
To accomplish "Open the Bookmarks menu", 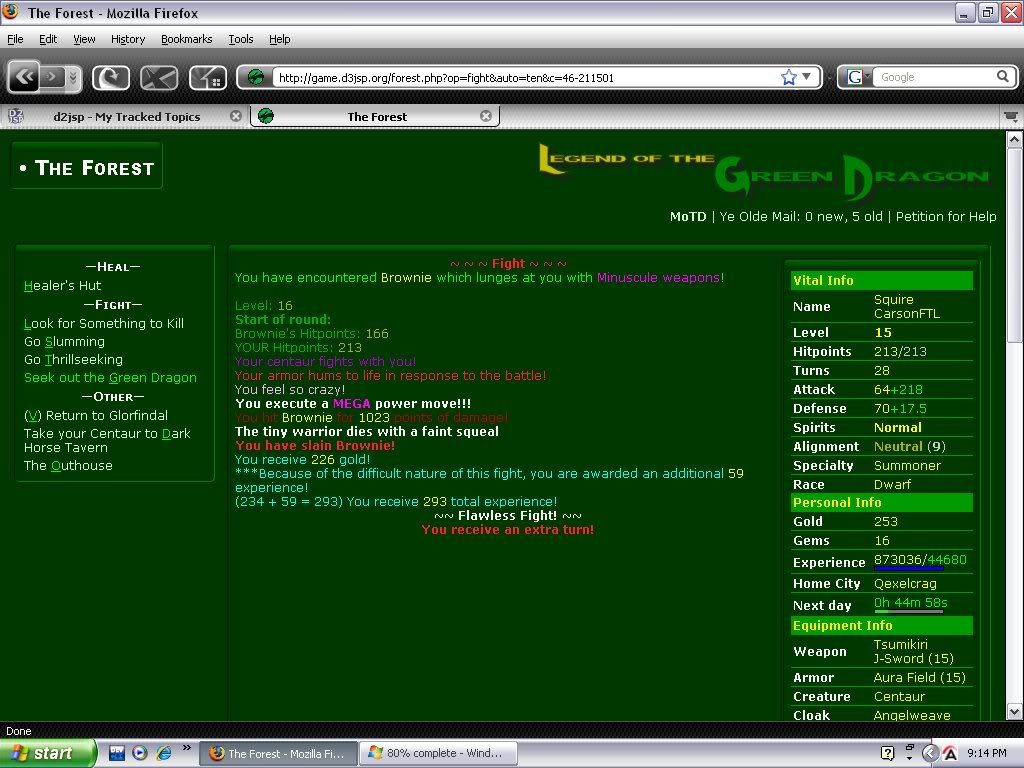I will coord(186,39).
